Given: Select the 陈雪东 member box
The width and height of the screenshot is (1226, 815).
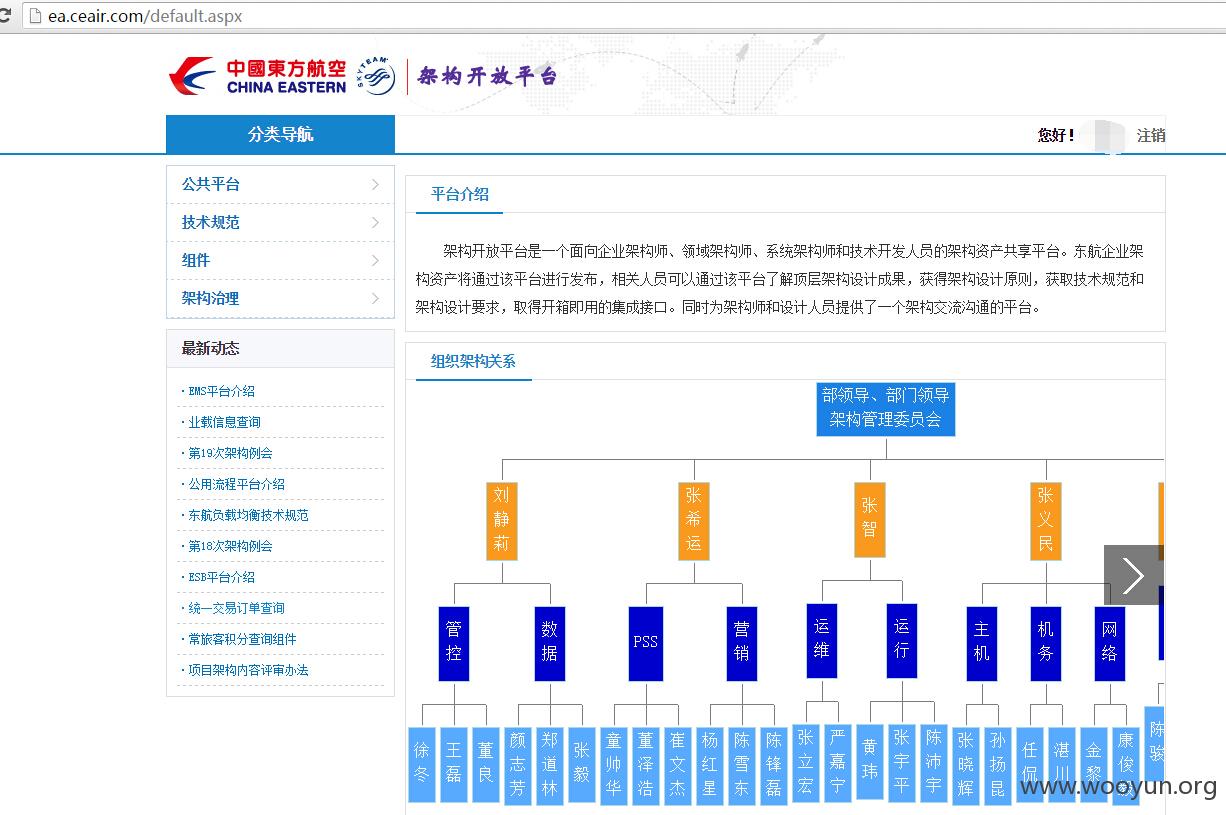Looking at the screenshot, I should tap(742, 766).
